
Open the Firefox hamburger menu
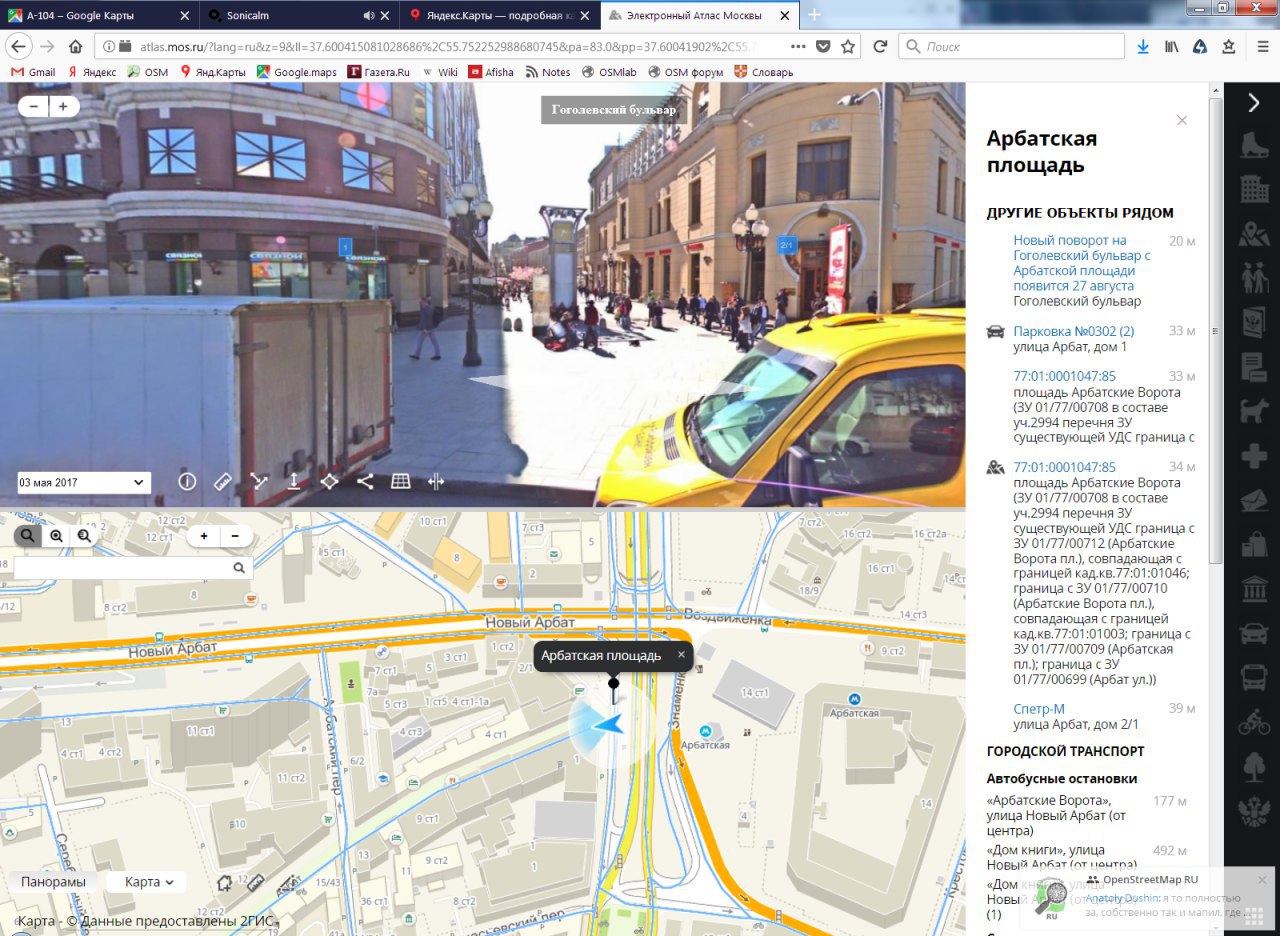(1262, 46)
